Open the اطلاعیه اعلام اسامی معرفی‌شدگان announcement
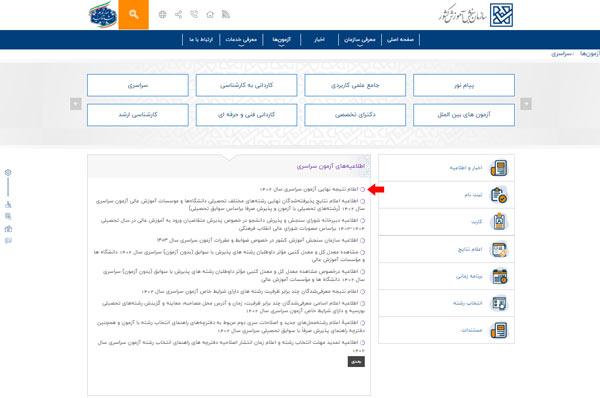Viewport: 600px width, 398px height. 233,307
